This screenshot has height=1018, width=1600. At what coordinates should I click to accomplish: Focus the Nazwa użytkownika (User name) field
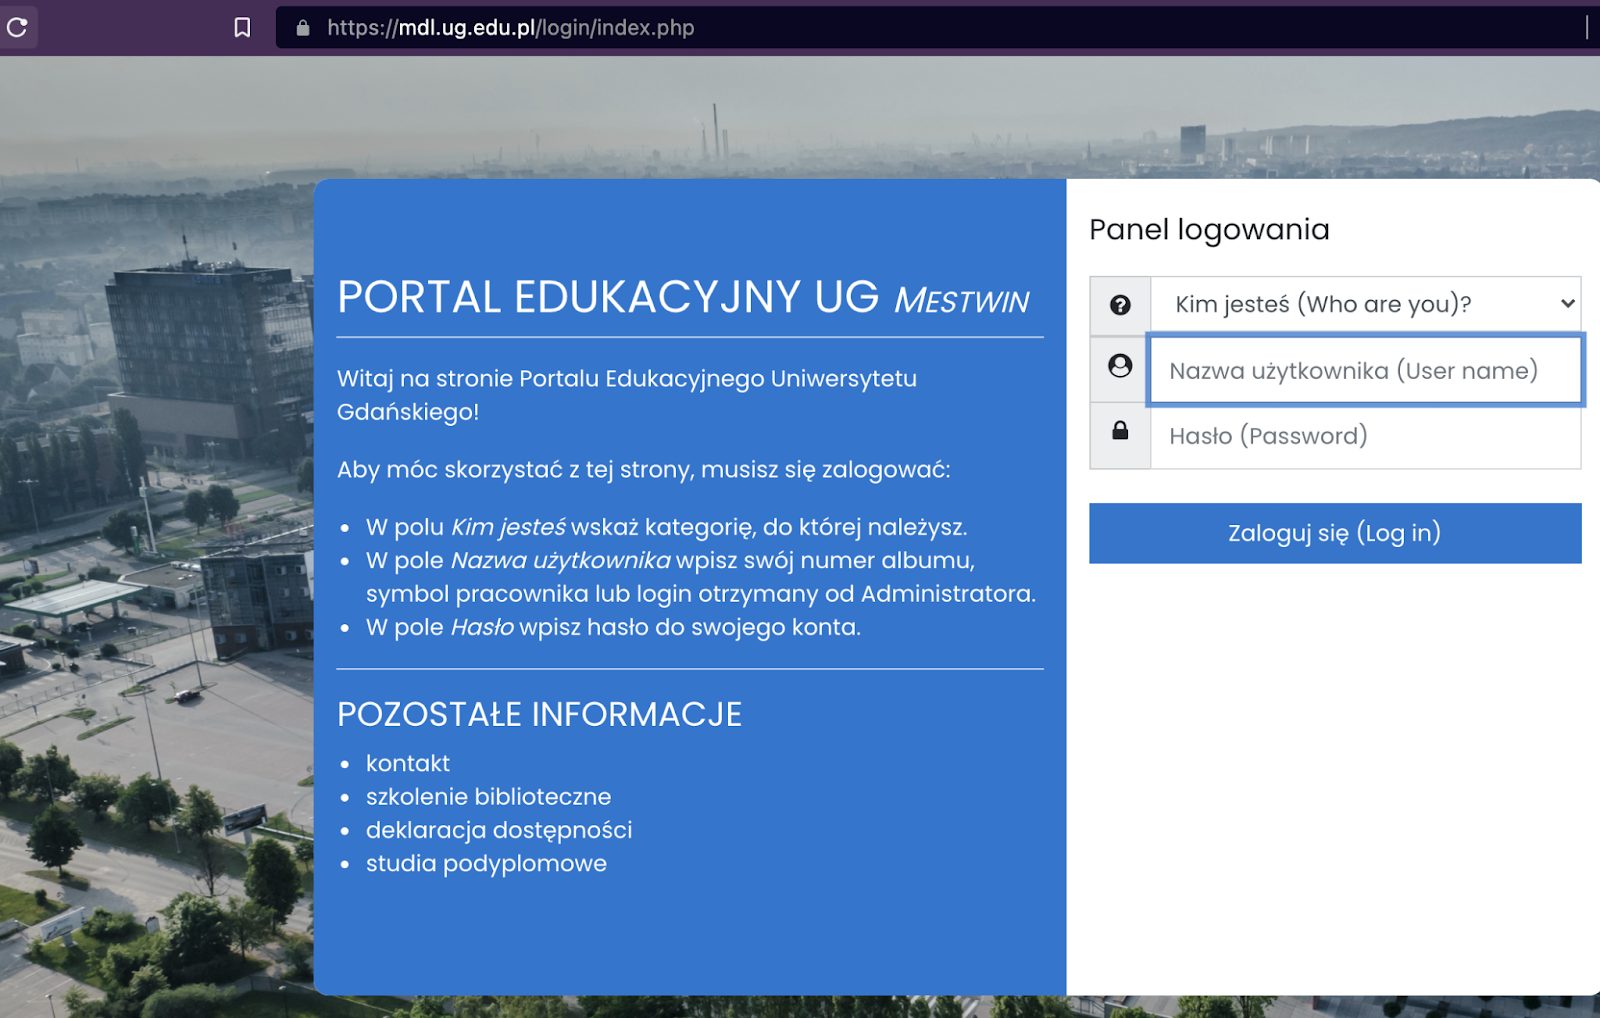coord(1366,370)
